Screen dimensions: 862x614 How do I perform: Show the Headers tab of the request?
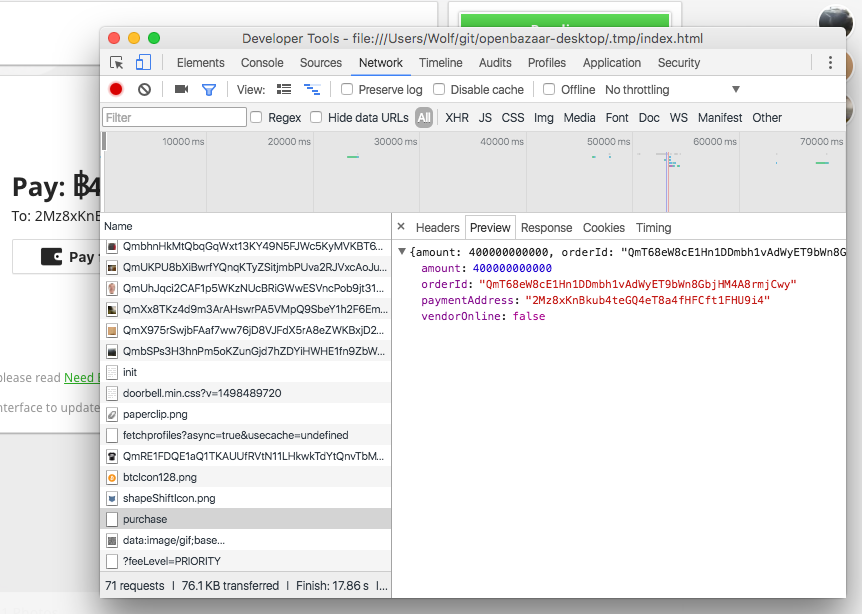[438, 228]
